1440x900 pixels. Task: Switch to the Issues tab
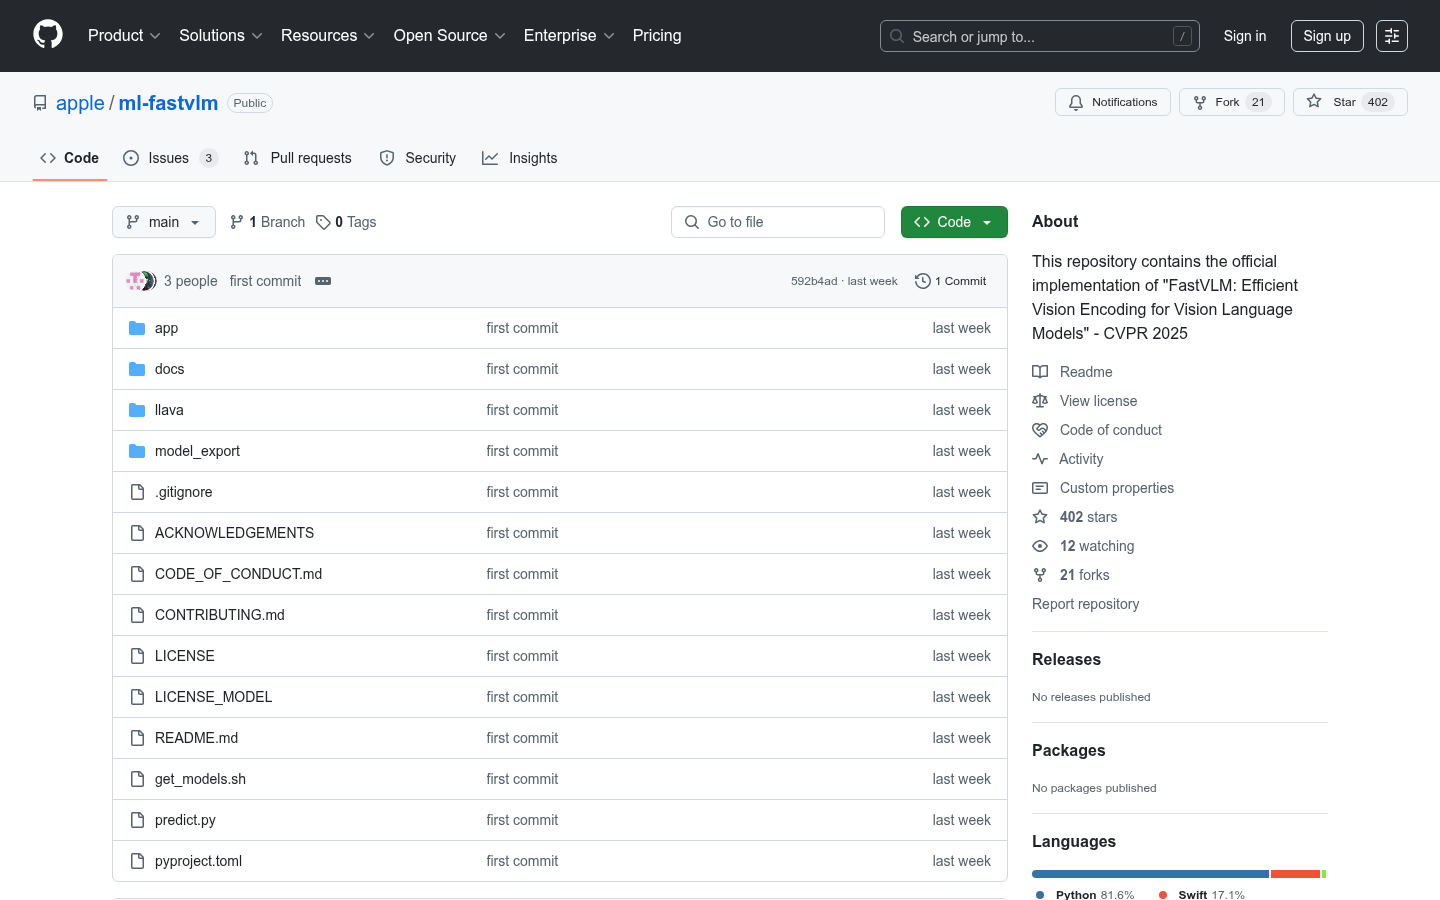[169, 158]
